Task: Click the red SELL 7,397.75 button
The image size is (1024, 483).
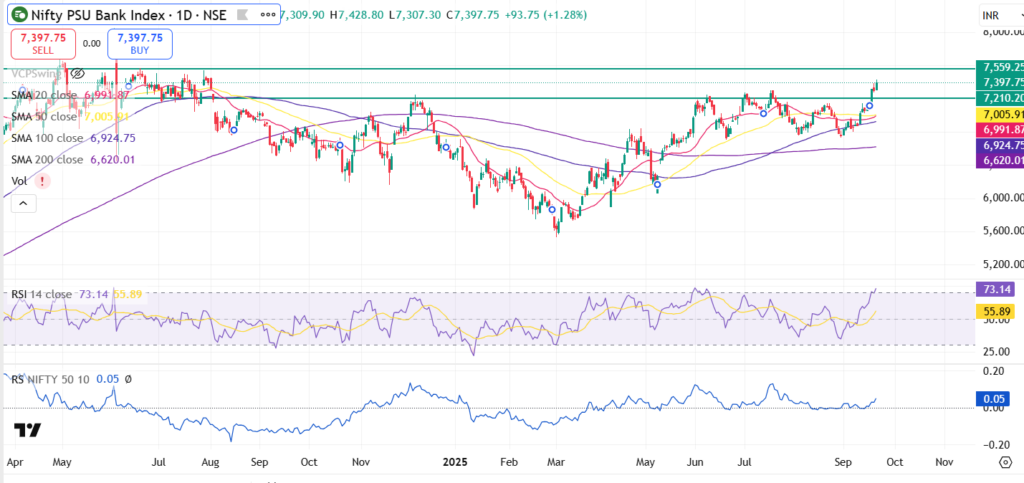Action: tap(41, 44)
